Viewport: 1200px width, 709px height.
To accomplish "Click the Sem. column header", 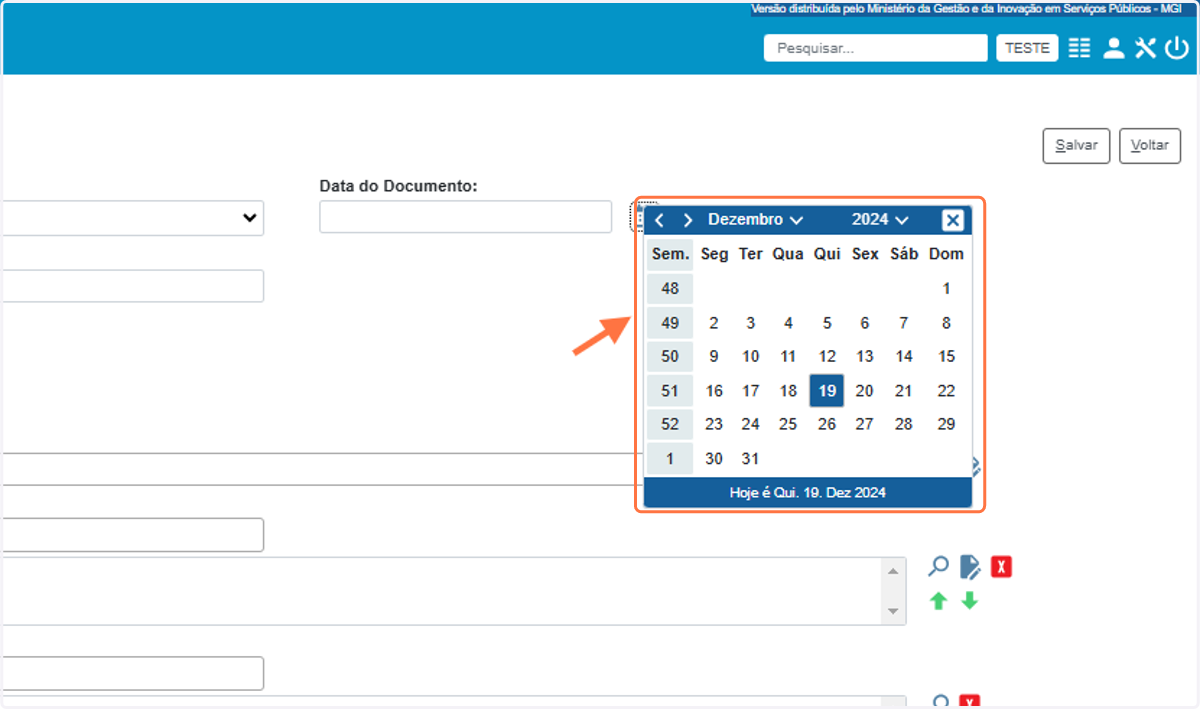I will tap(670, 254).
